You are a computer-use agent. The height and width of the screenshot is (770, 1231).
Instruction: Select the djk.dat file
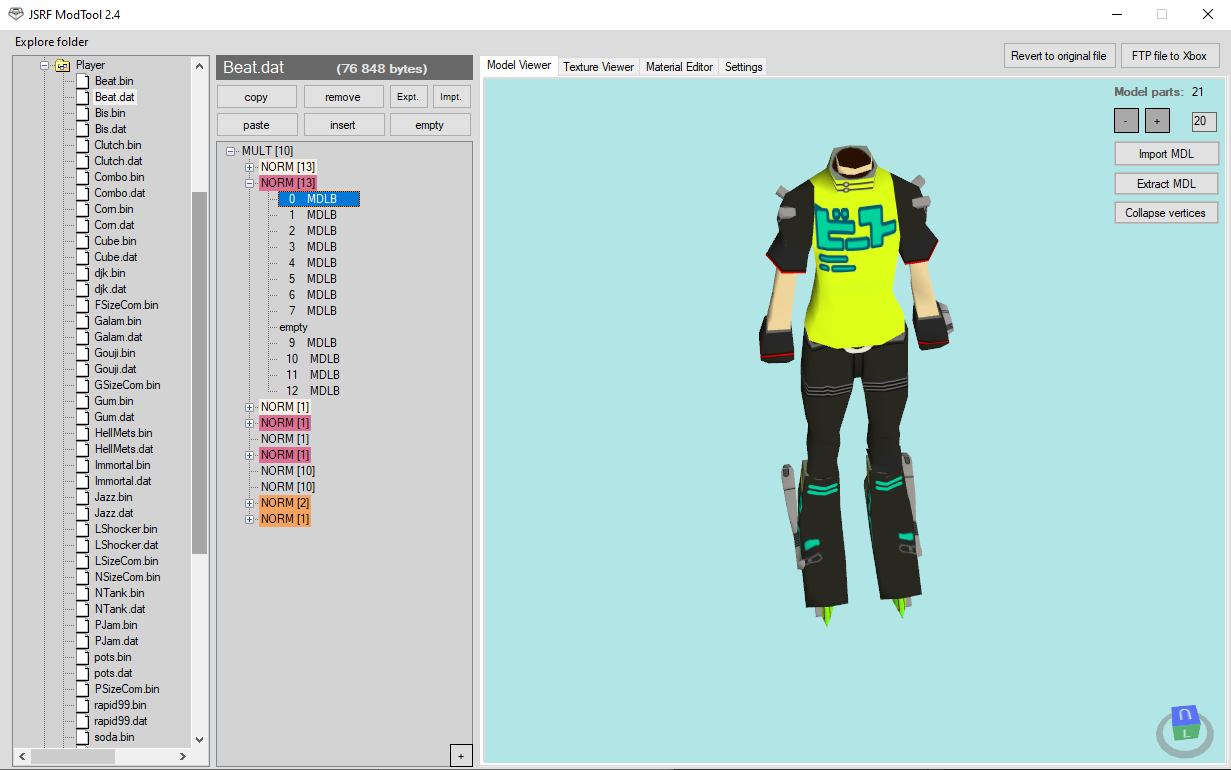pyautogui.click(x=110, y=289)
